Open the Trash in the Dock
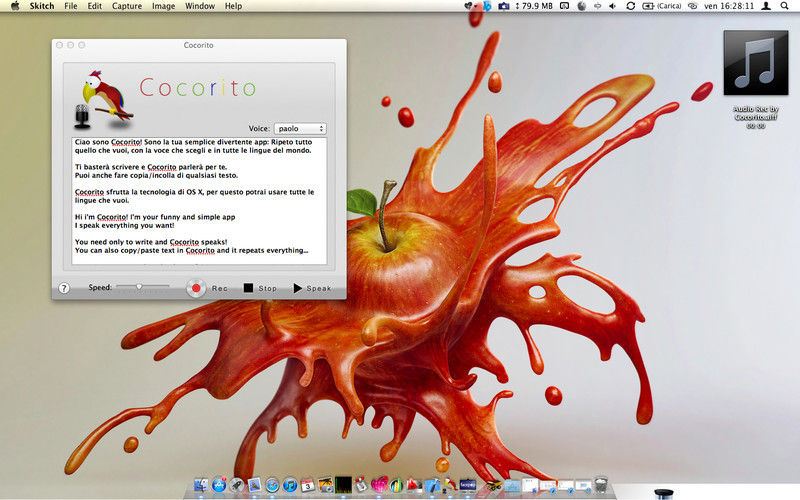 pos(601,485)
